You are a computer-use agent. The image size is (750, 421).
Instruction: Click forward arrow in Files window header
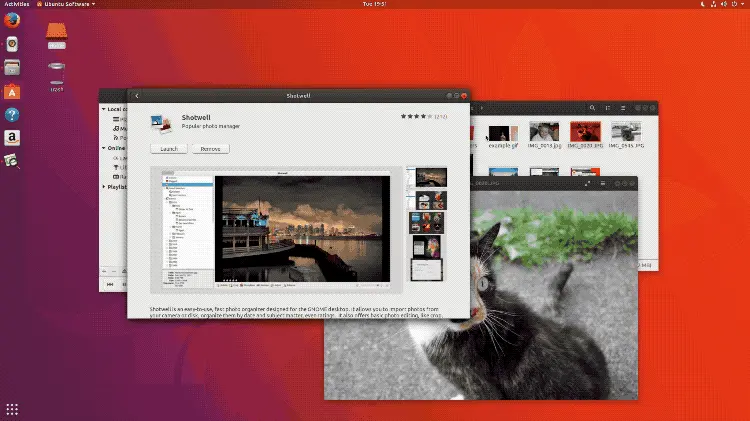(x=482, y=108)
